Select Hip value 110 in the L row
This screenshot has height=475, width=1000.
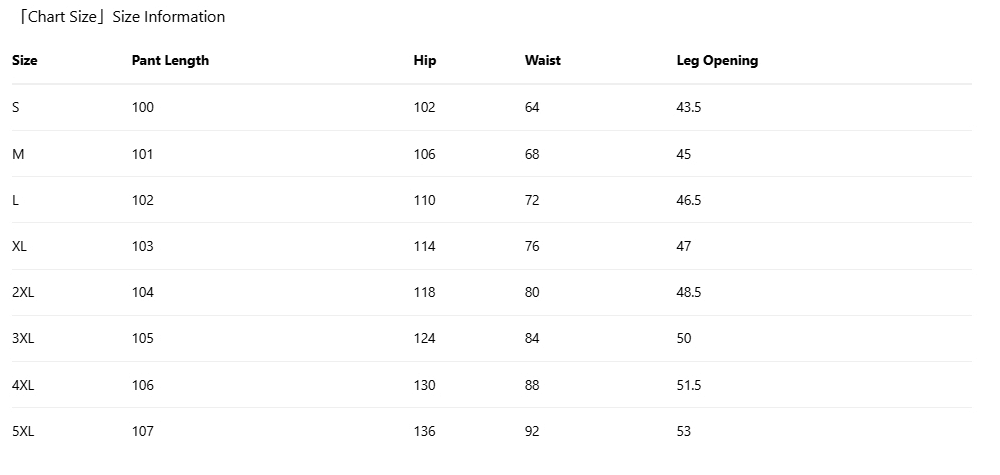coord(424,200)
